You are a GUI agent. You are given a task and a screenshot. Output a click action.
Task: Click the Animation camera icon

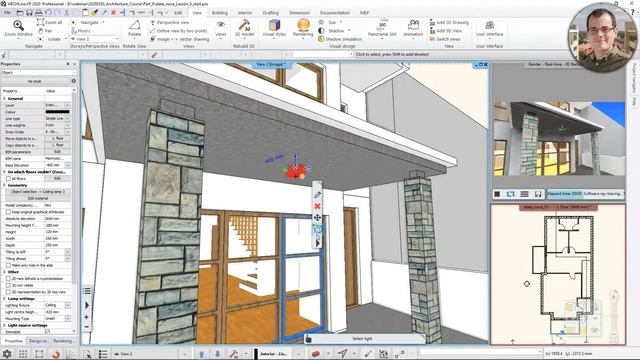coord(413,25)
